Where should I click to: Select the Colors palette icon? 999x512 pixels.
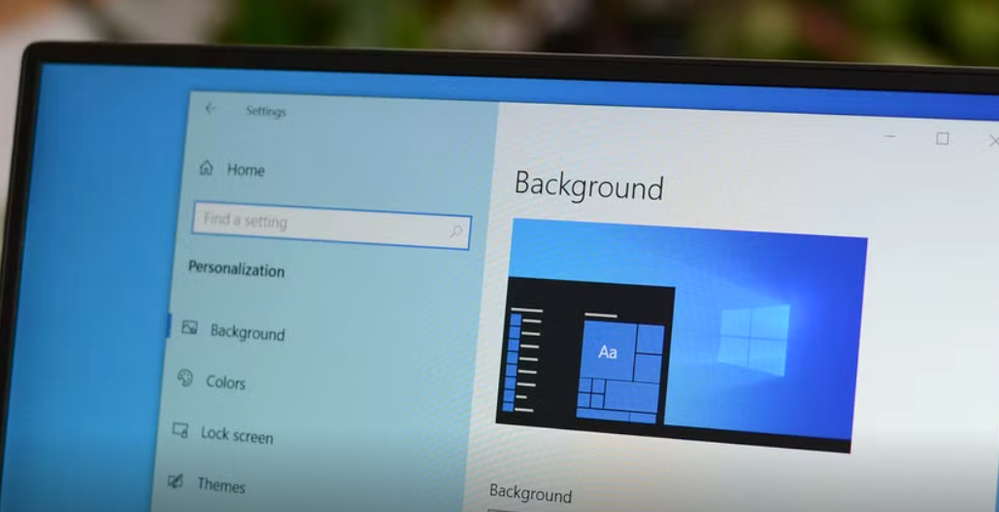(185, 378)
